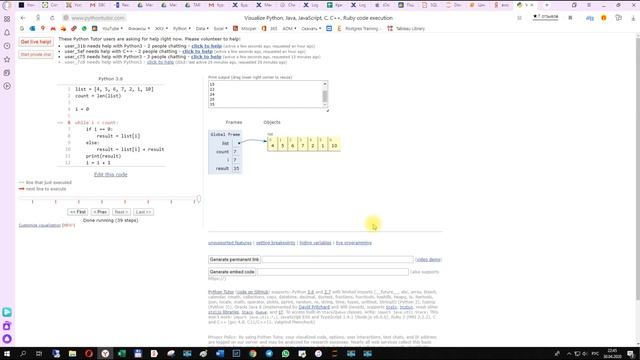
Task: Click the Prev step button
Action: 100,212
